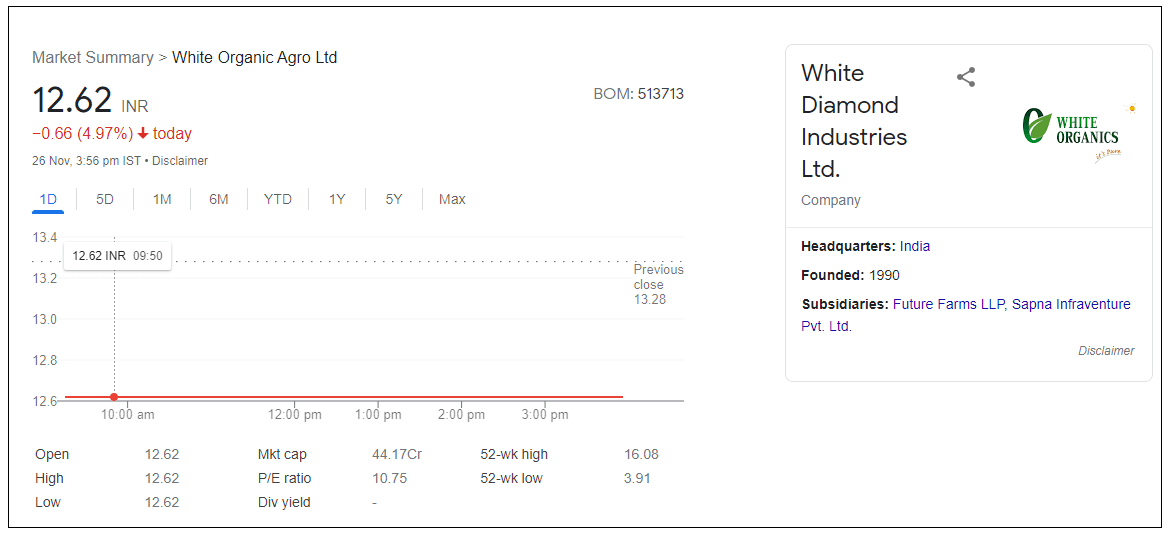The image size is (1169, 536).
Task: Click Disclaimer link under the price timestamp
Action: (x=180, y=160)
